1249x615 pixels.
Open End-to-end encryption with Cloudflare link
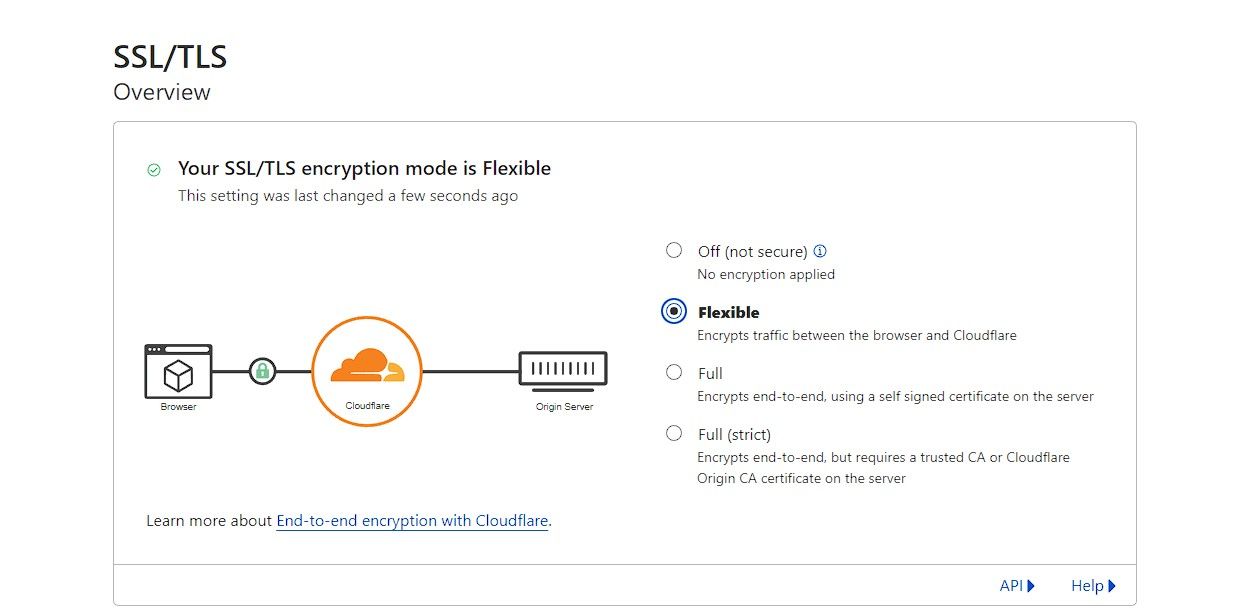412,521
